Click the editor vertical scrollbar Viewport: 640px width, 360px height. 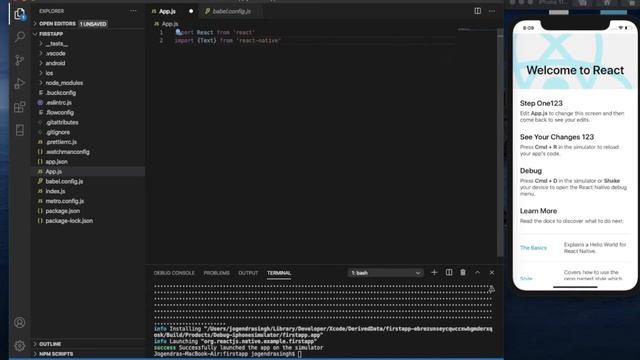(500, 143)
